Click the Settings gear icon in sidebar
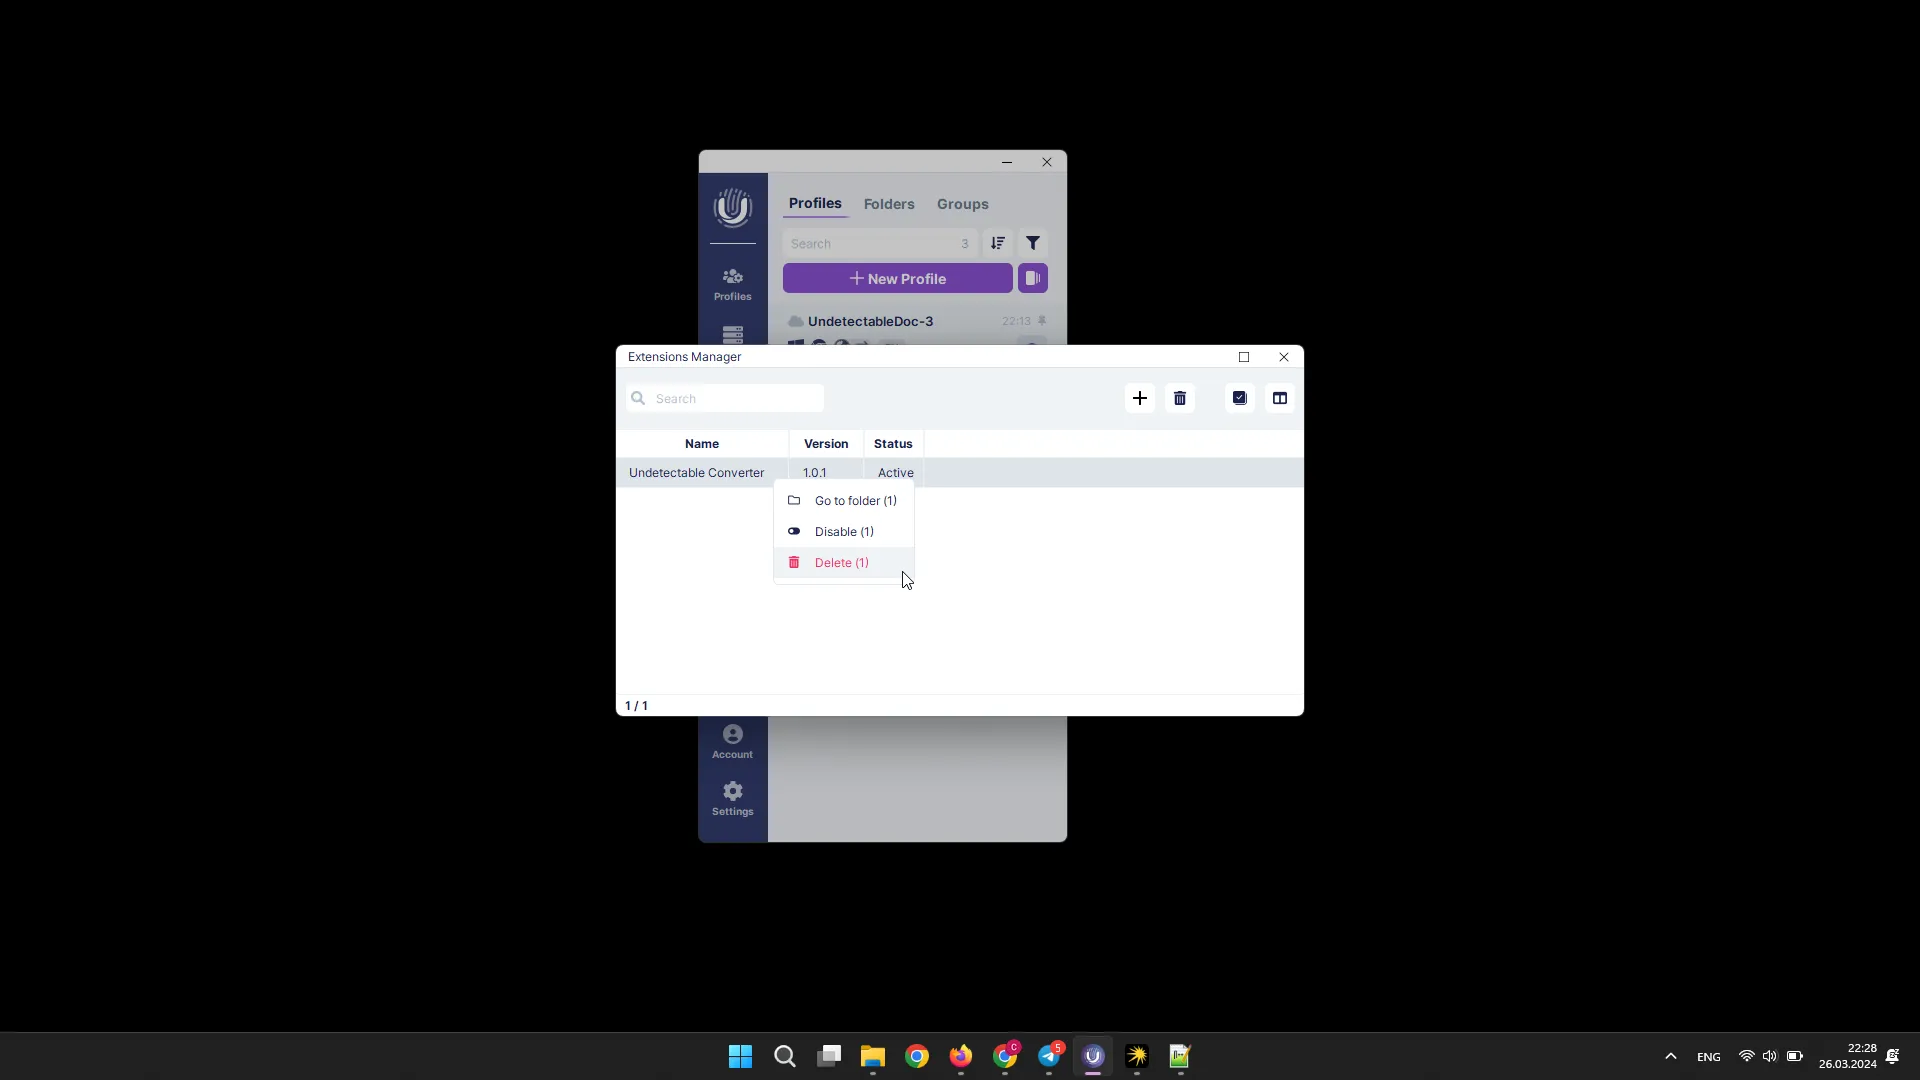 point(733,790)
